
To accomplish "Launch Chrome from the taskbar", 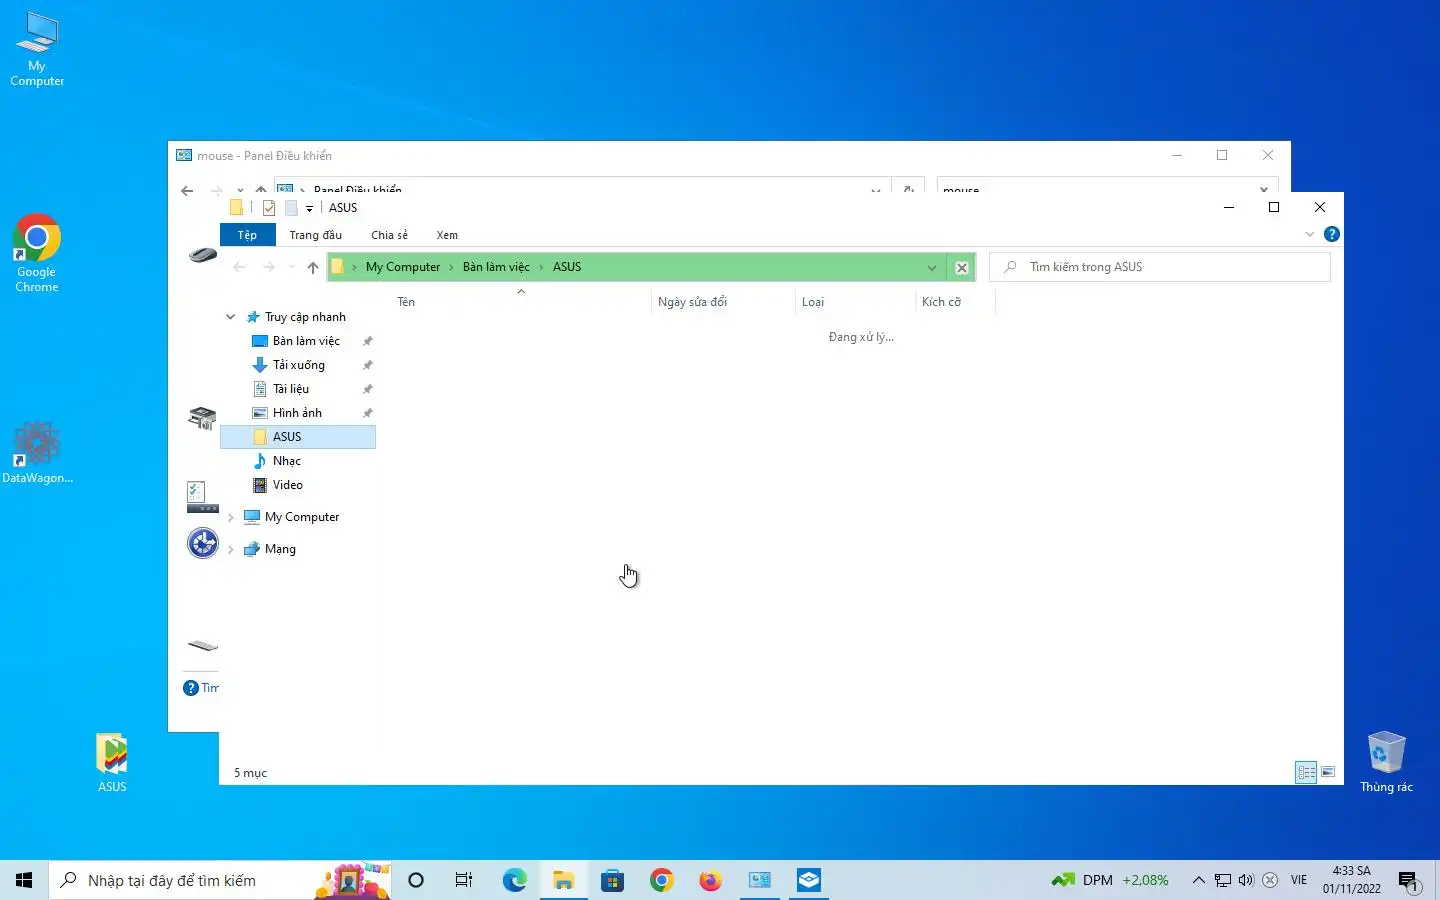I will [x=661, y=880].
